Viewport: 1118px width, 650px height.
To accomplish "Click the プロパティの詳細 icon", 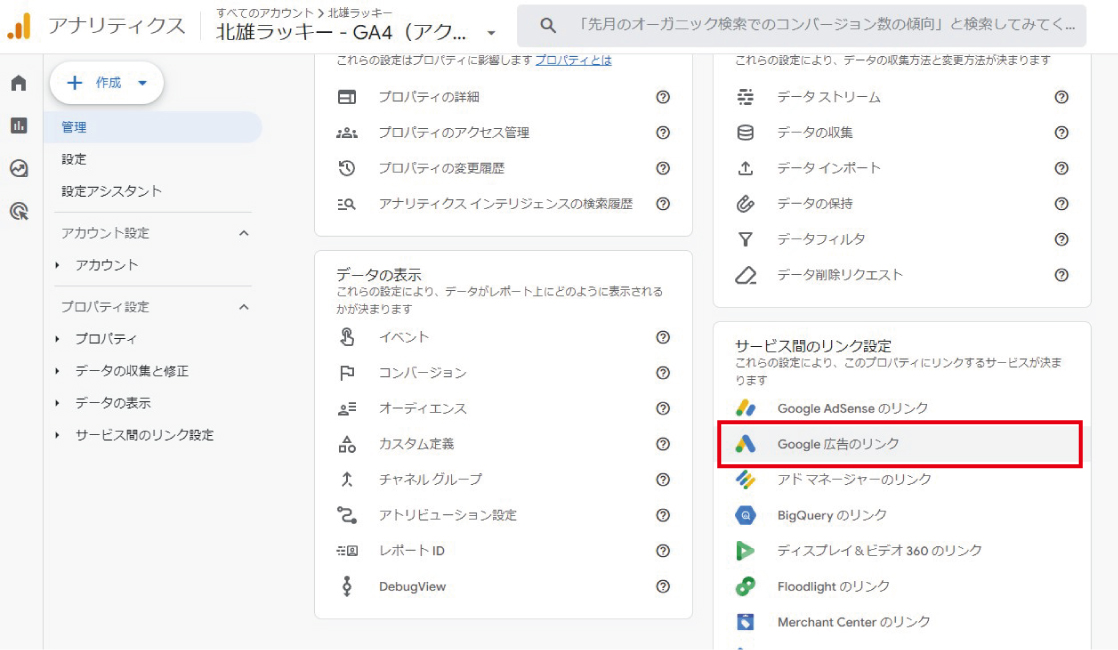I will pos(347,97).
